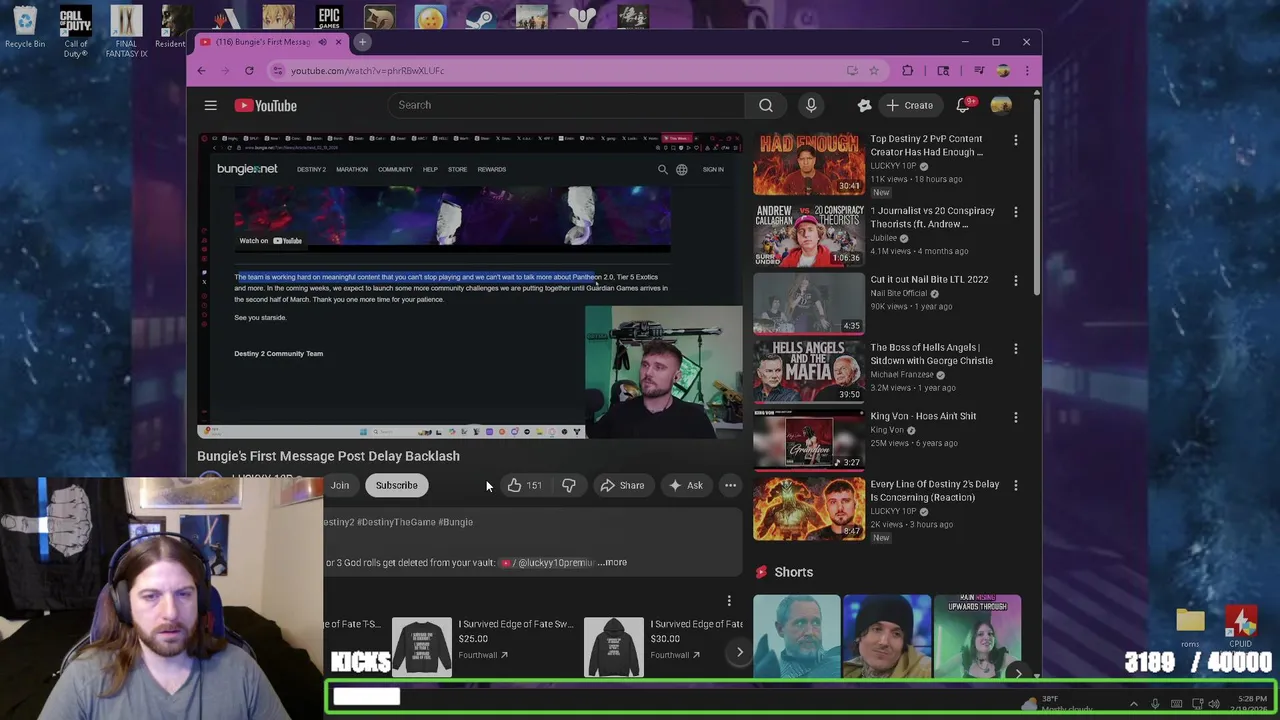
Task: Open options for Every Line Of Destiny video
Action: point(1015,485)
